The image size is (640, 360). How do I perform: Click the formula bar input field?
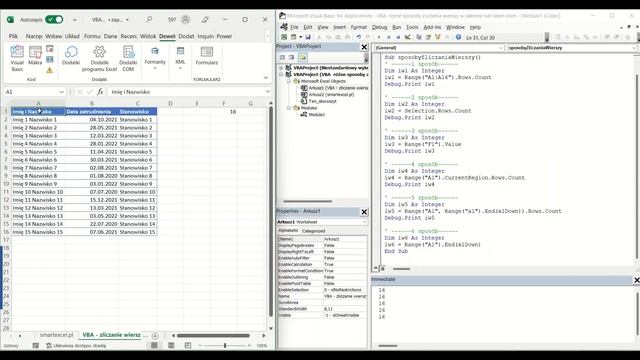pyautogui.click(x=186, y=92)
